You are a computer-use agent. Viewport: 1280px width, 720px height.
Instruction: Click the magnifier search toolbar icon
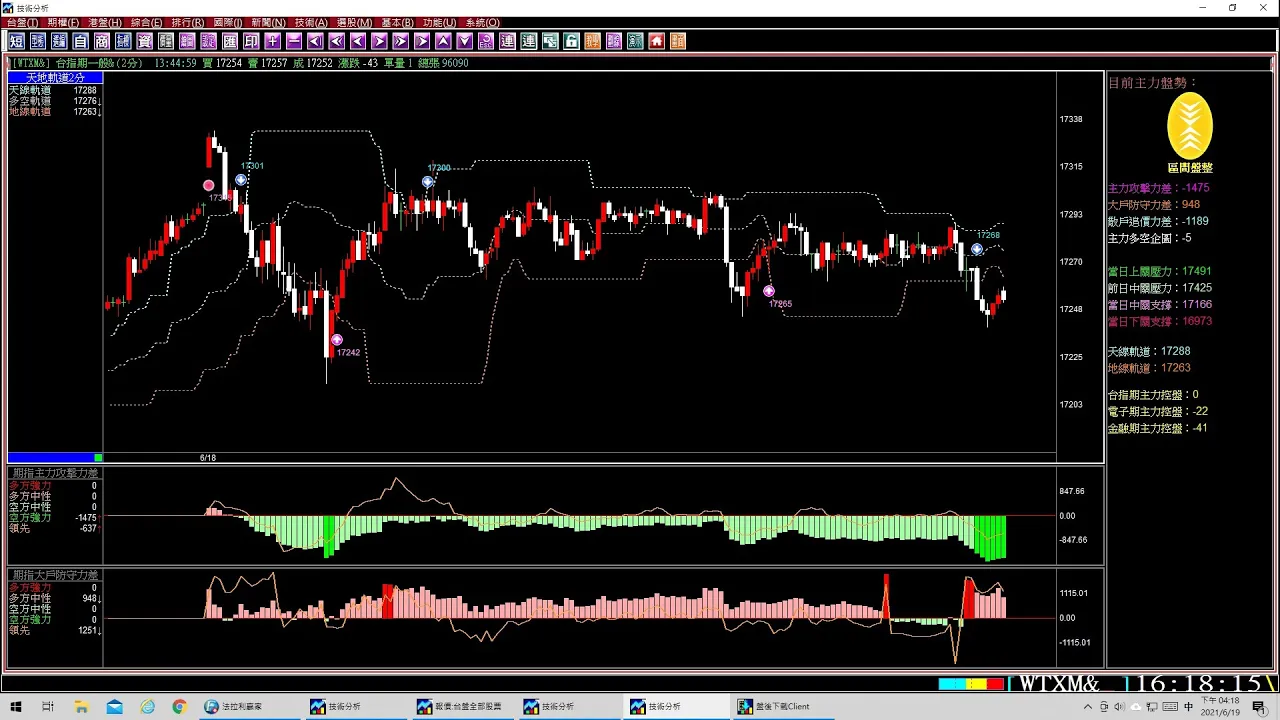click(486, 41)
